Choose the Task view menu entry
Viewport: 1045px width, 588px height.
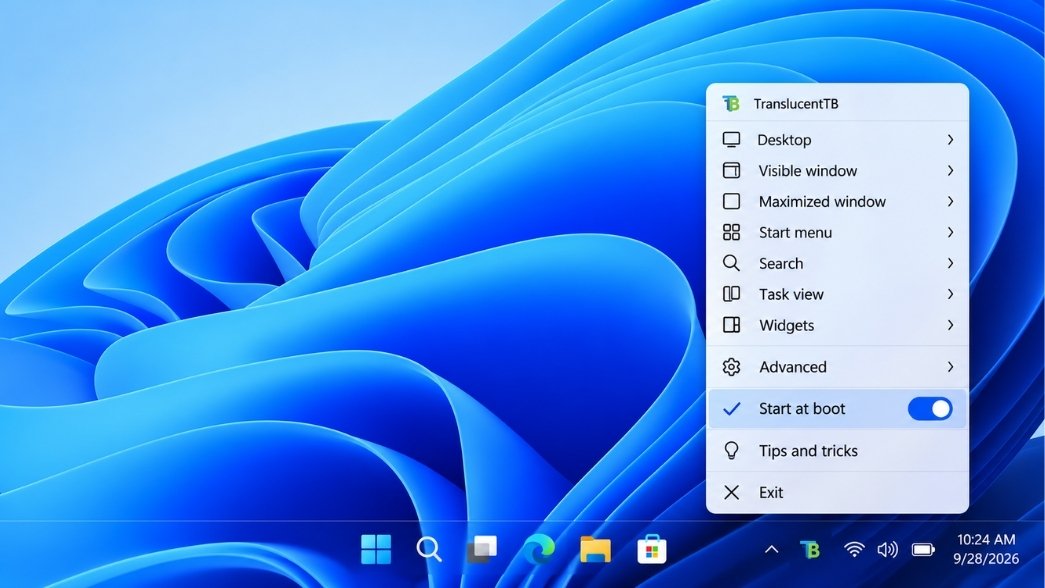(837, 294)
